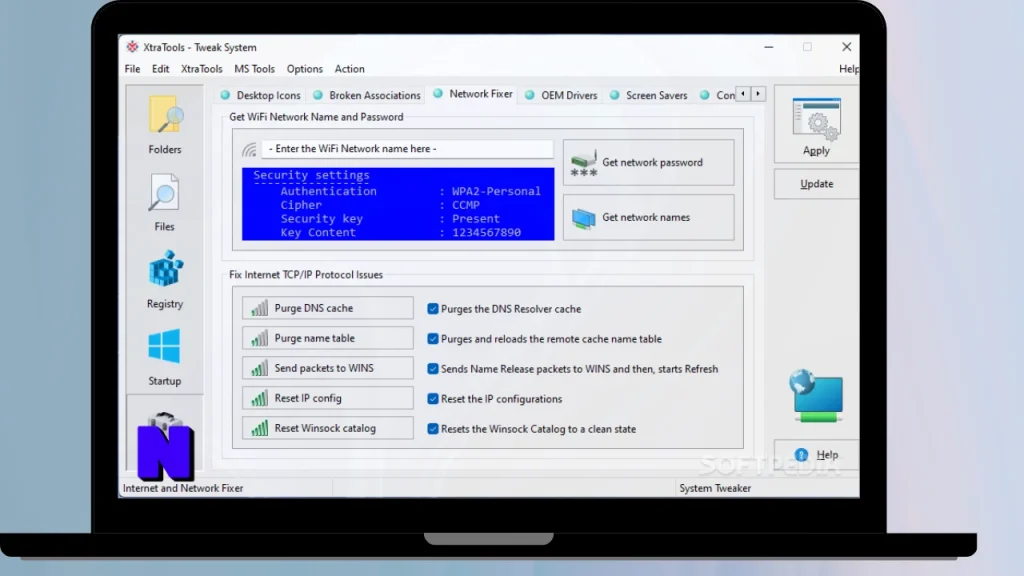Click the Cipher CCMP line
Screen dimensions: 1024x576
tap(379, 205)
